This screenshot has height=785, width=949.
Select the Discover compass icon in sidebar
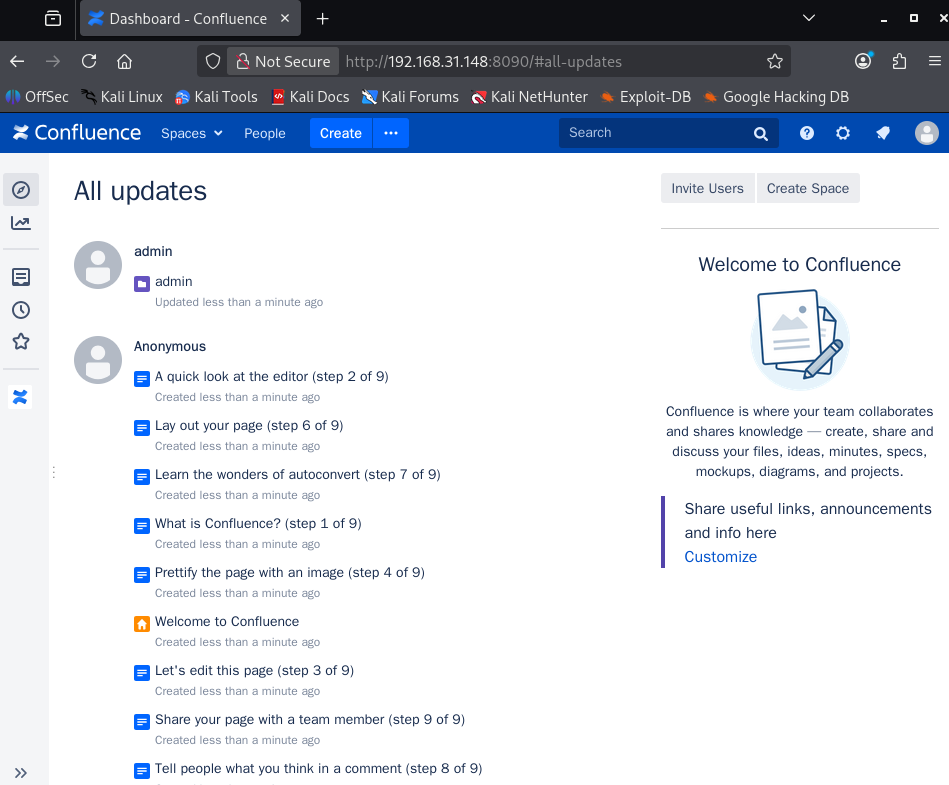point(20,189)
